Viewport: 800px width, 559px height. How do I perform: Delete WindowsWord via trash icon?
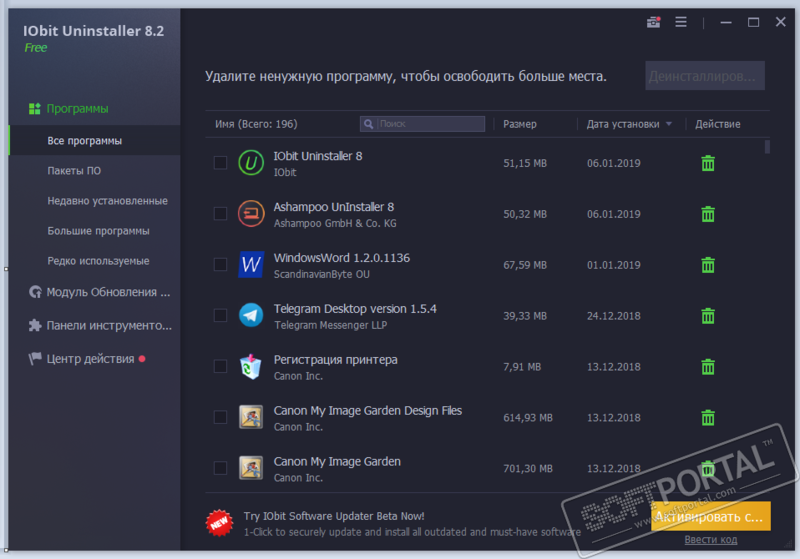point(708,265)
